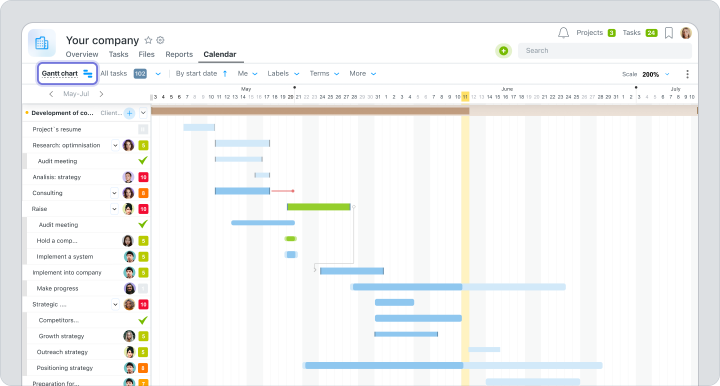This screenshot has height=386, width=720.
Task: Open the three-dot options menu
Action: [687, 74]
